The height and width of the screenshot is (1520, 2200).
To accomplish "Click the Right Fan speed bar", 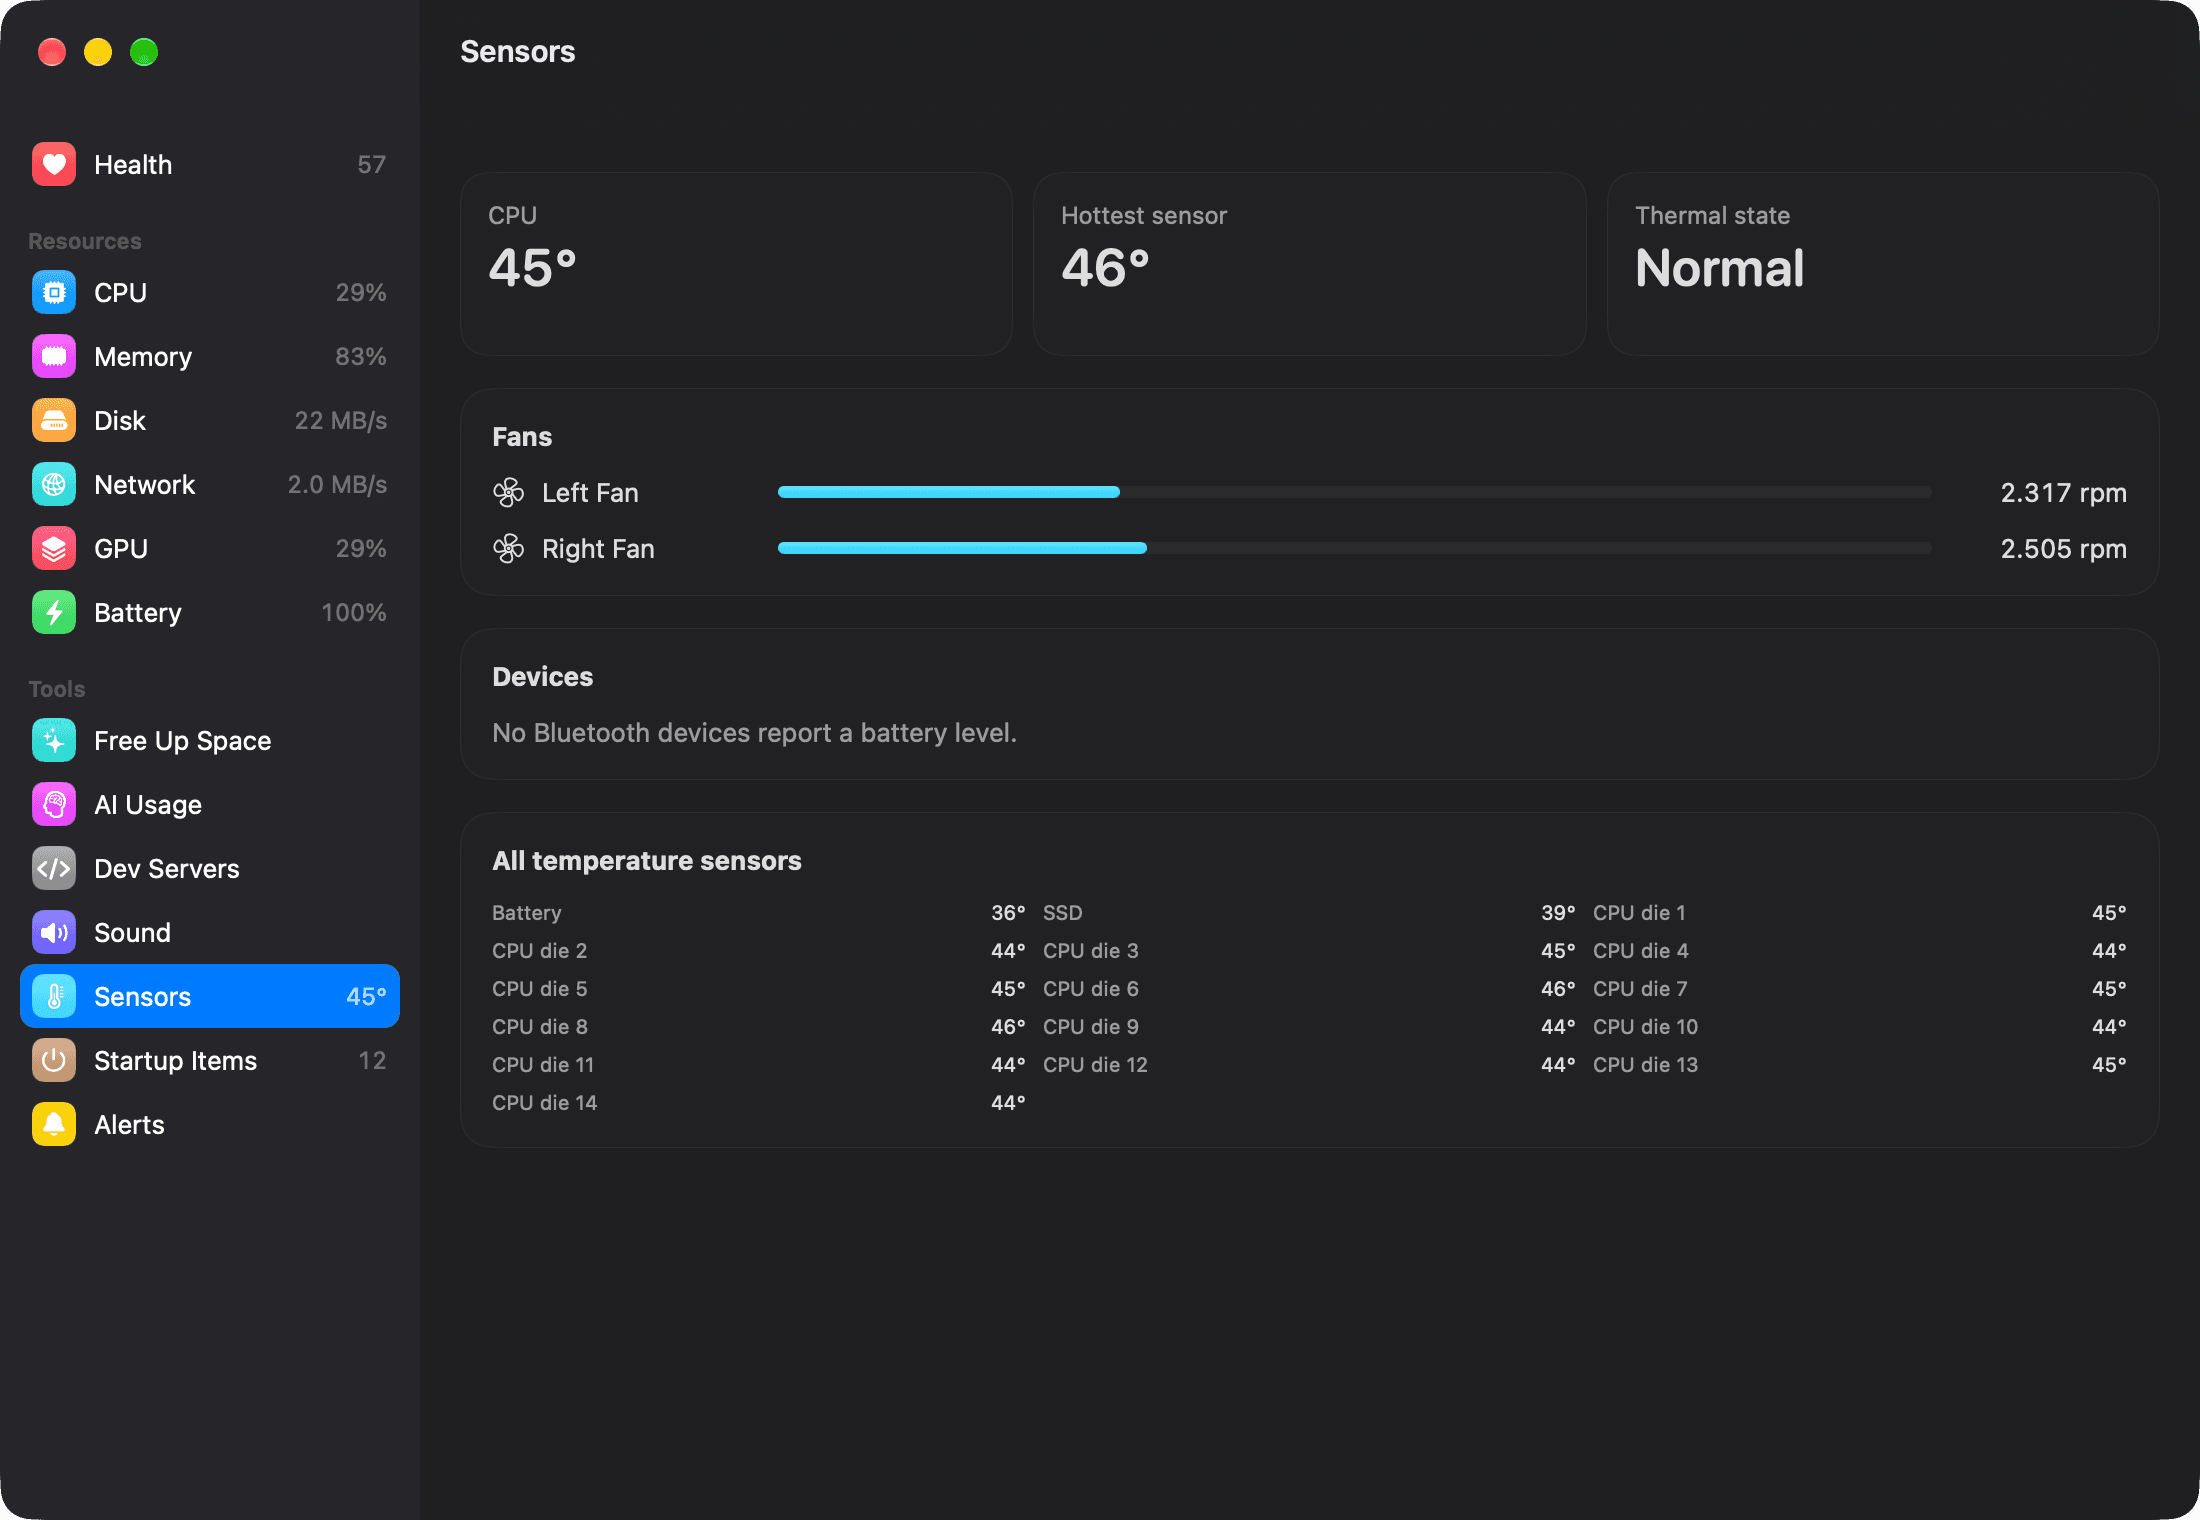I will tap(1355, 548).
